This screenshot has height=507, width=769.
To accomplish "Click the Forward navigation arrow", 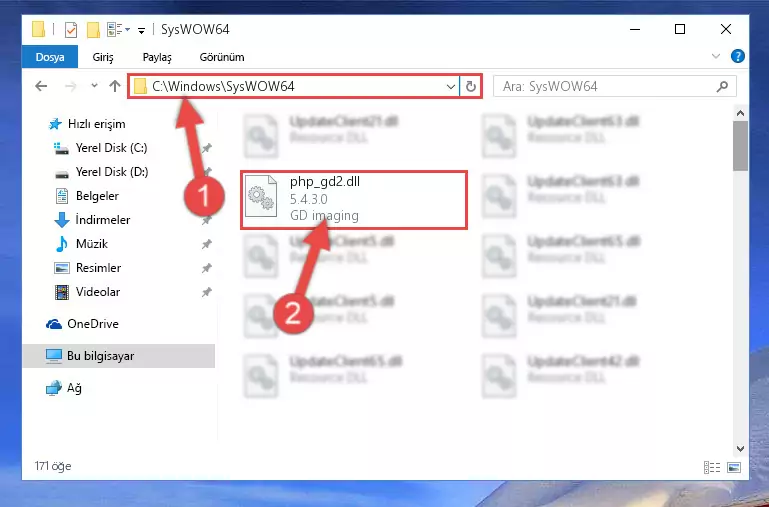I will pos(71,86).
